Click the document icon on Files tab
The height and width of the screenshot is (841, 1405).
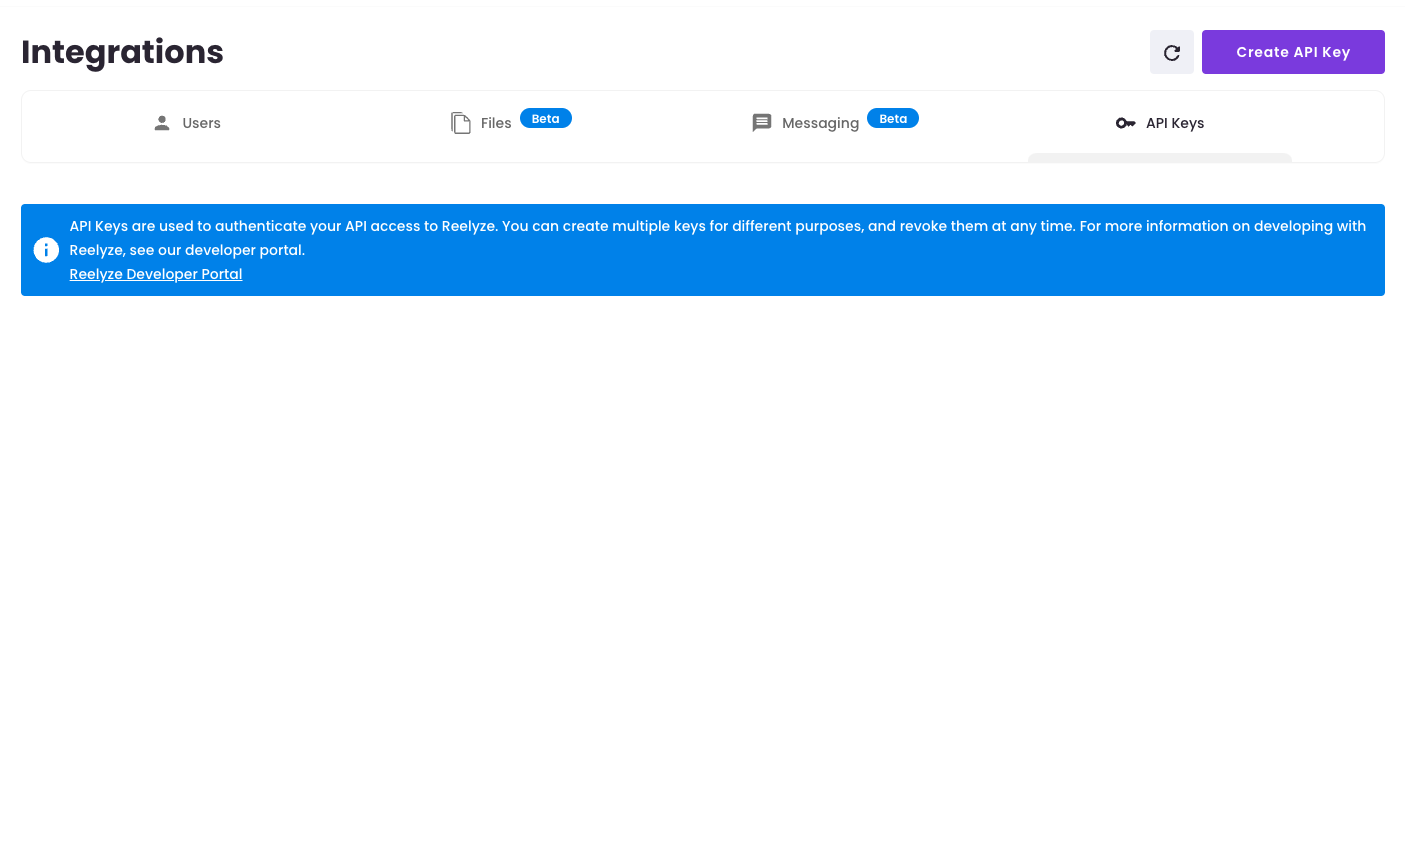coord(461,123)
